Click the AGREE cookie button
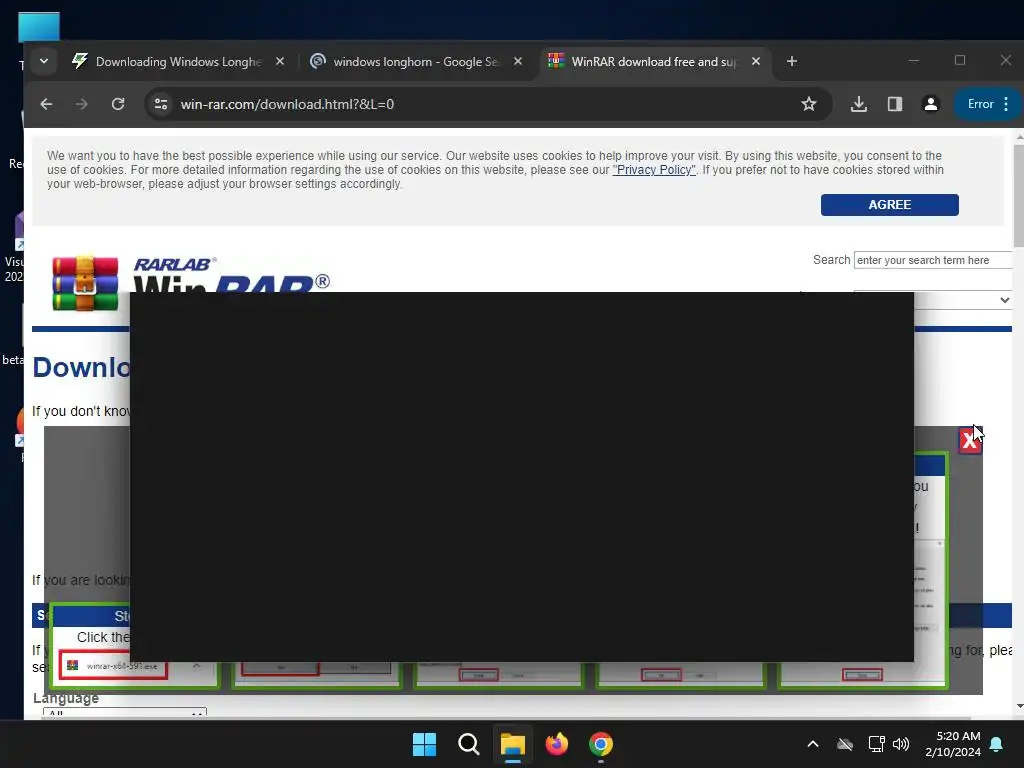Screen dimensions: 1024x768 889,204
